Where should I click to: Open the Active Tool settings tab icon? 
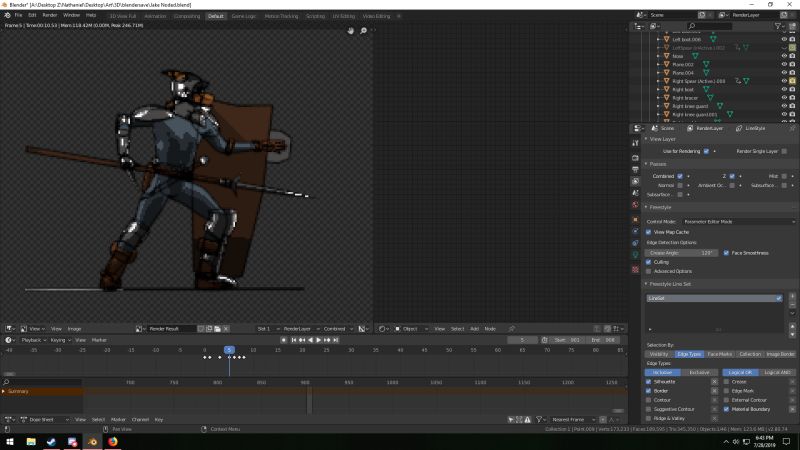(x=635, y=143)
